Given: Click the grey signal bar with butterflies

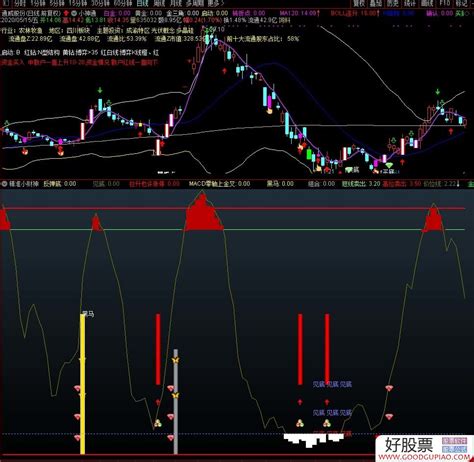Looking at the screenshot, I should coord(176,402).
